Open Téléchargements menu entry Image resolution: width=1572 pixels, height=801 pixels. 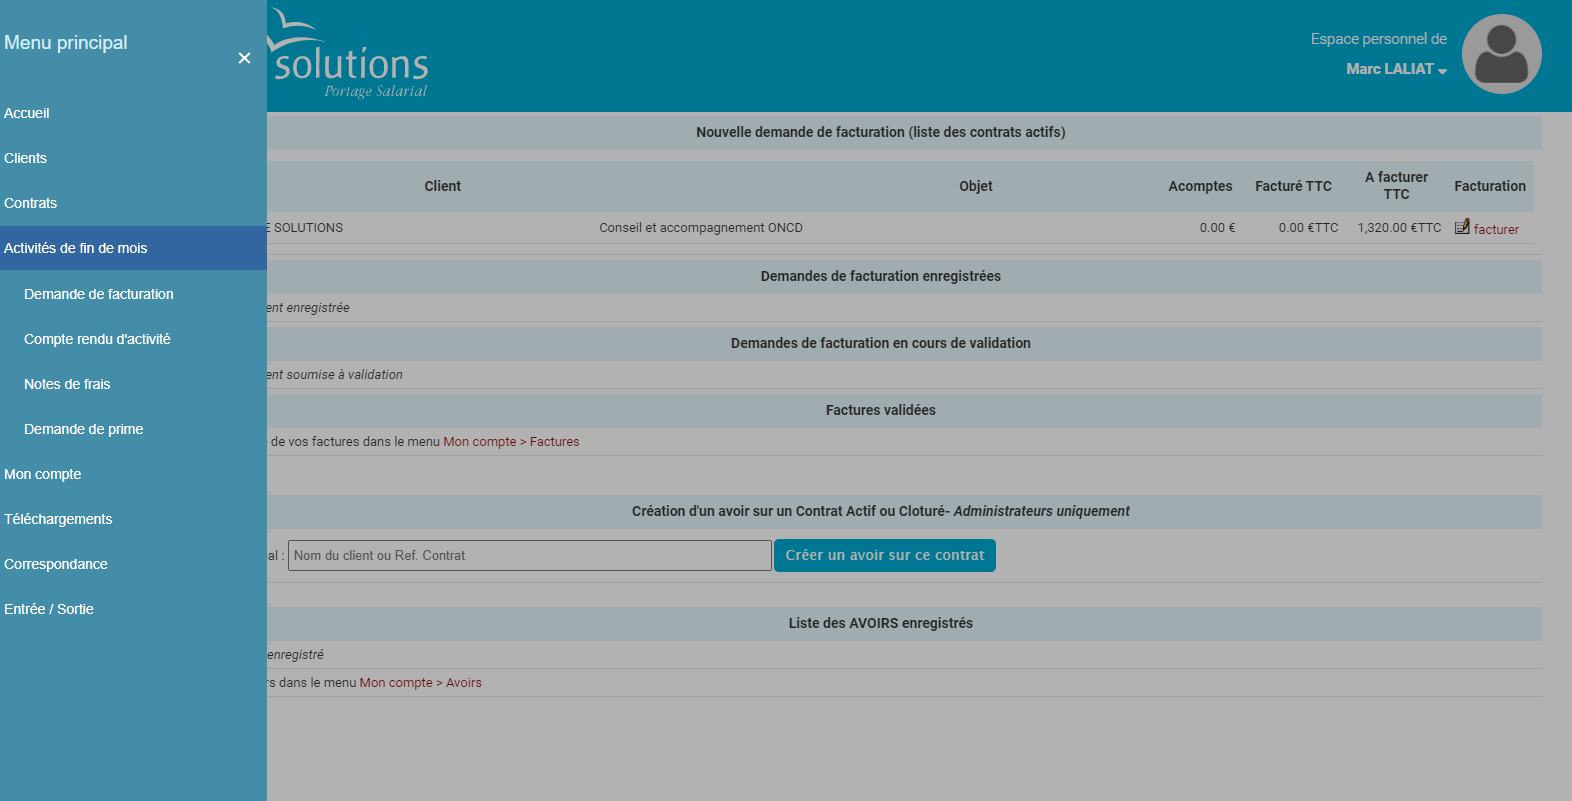coord(58,519)
